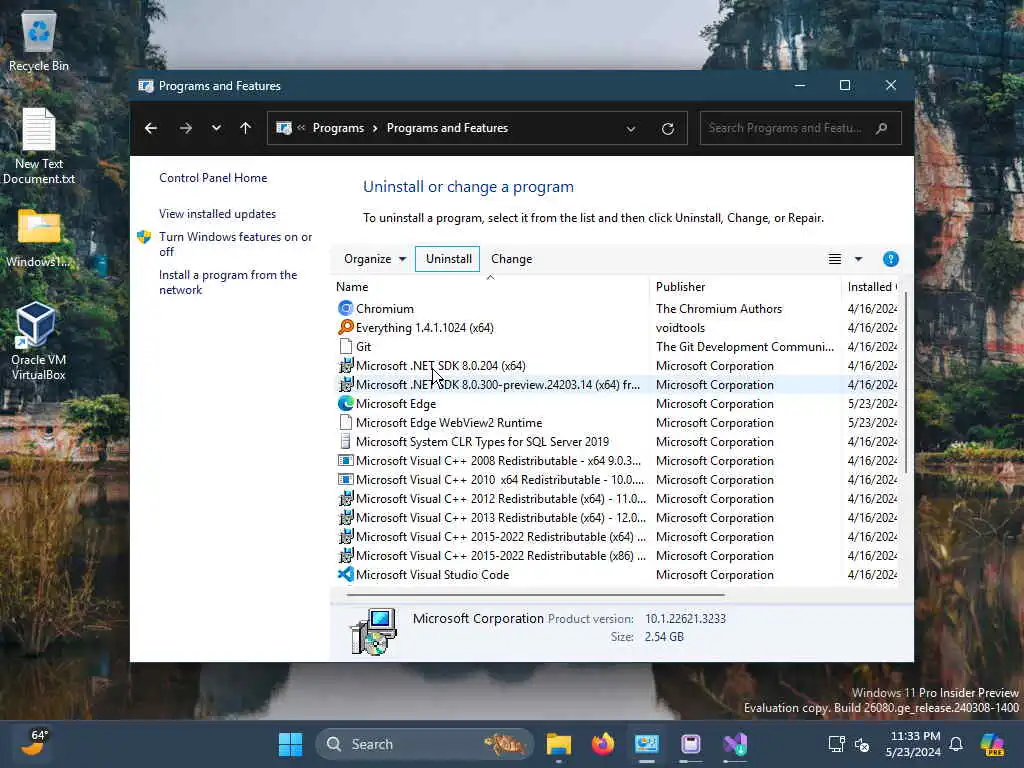Click the Control Panel icon in address bar
The height and width of the screenshot is (768, 1024).
[283, 128]
